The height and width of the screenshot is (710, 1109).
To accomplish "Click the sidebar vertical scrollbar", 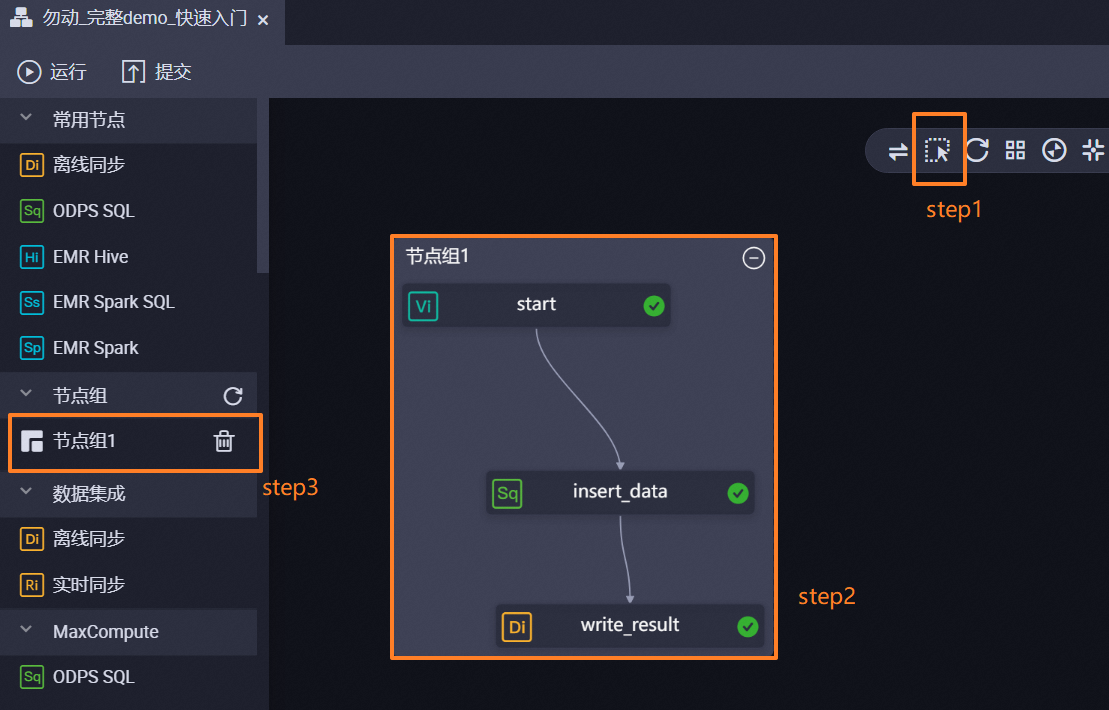I will pos(263,185).
